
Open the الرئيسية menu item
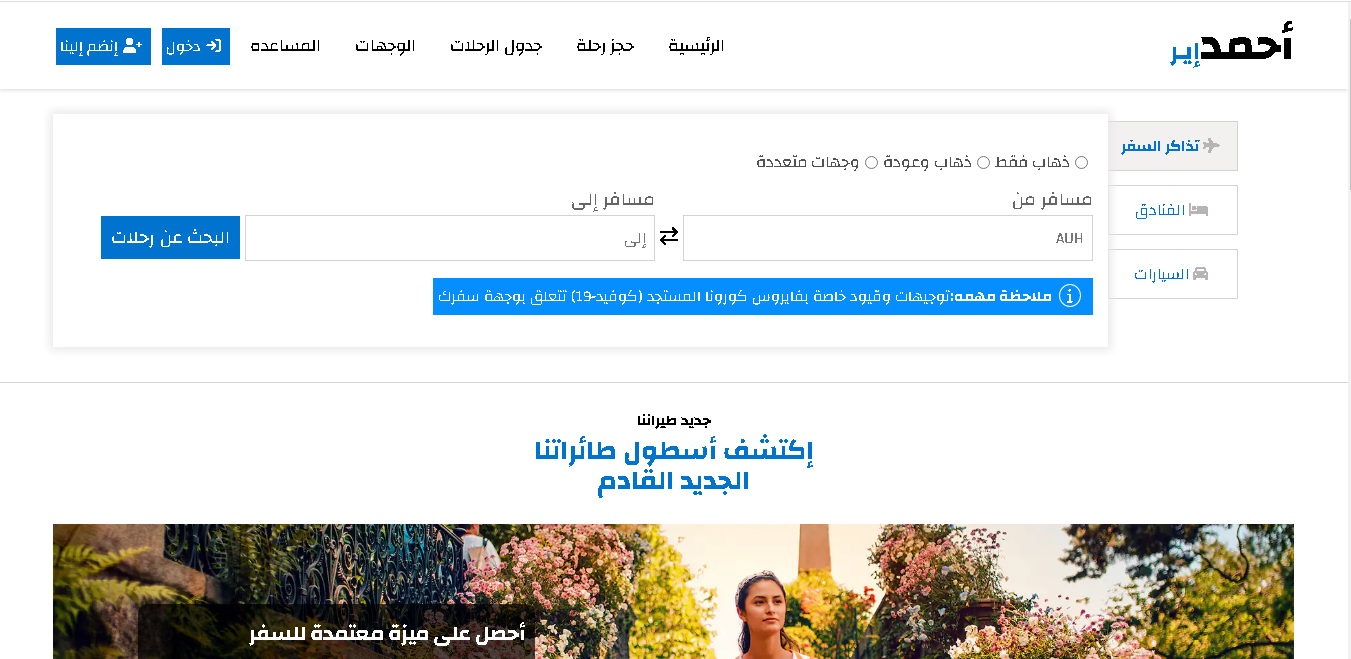point(696,46)
